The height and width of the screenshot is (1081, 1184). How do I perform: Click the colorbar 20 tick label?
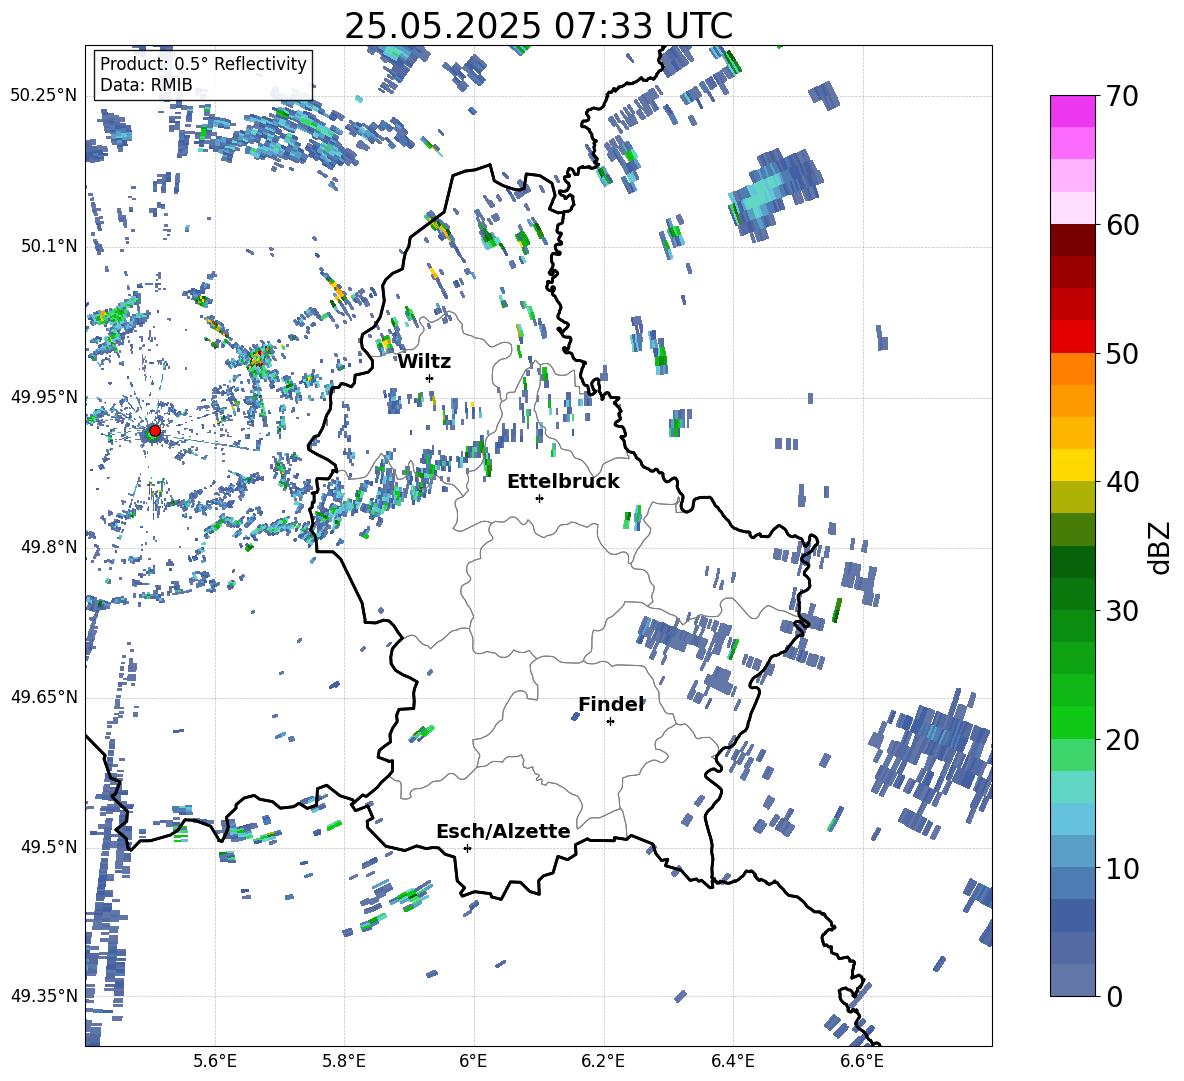[x=1122, y=740]
